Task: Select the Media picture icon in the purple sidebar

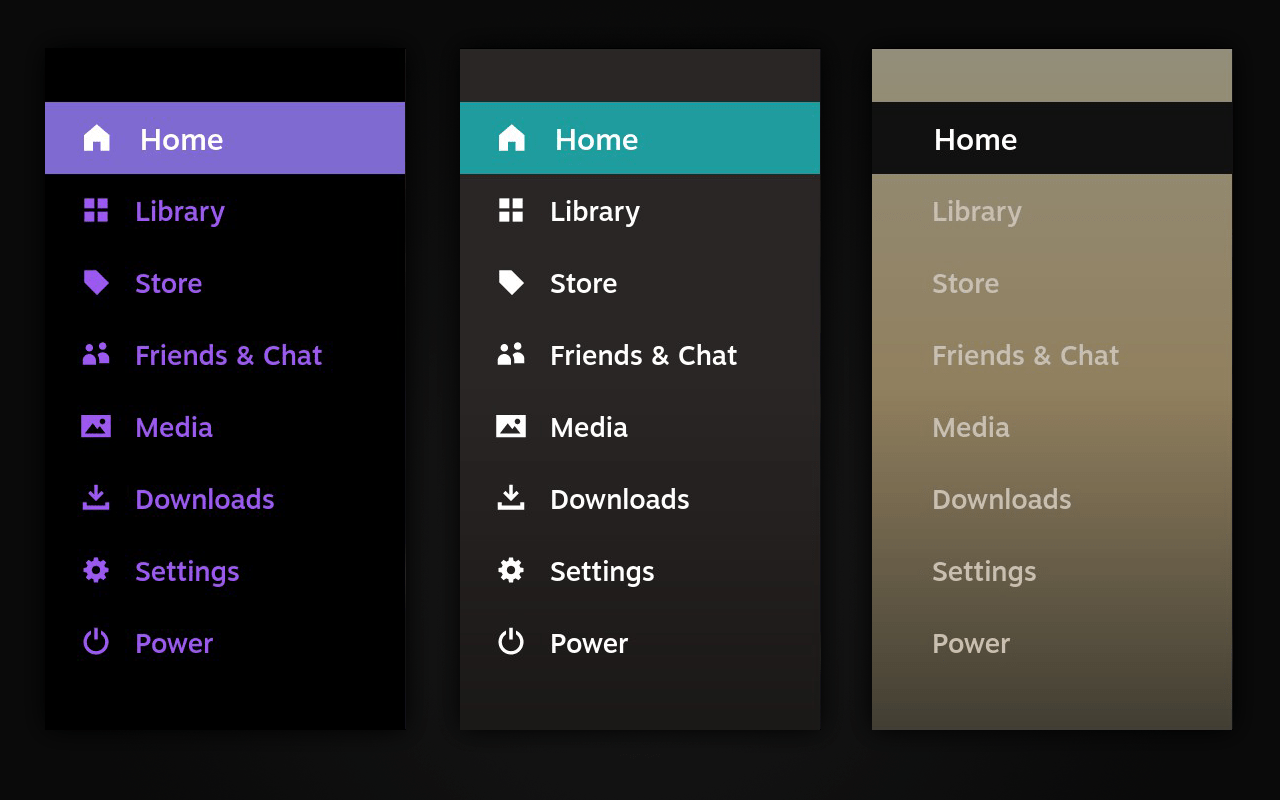Action: [96, 427]
